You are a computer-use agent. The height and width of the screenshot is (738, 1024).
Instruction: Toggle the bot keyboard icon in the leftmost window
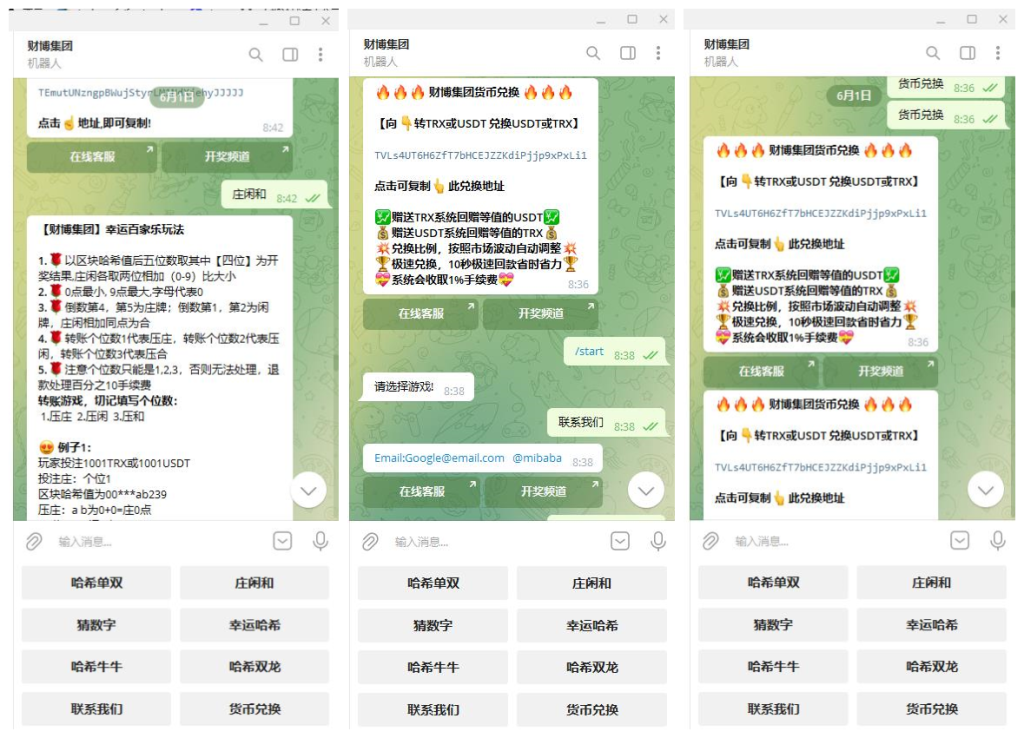[x=283, y=541]
